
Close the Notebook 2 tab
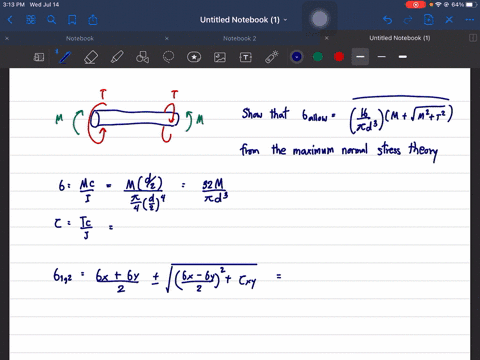pos(167,38)
